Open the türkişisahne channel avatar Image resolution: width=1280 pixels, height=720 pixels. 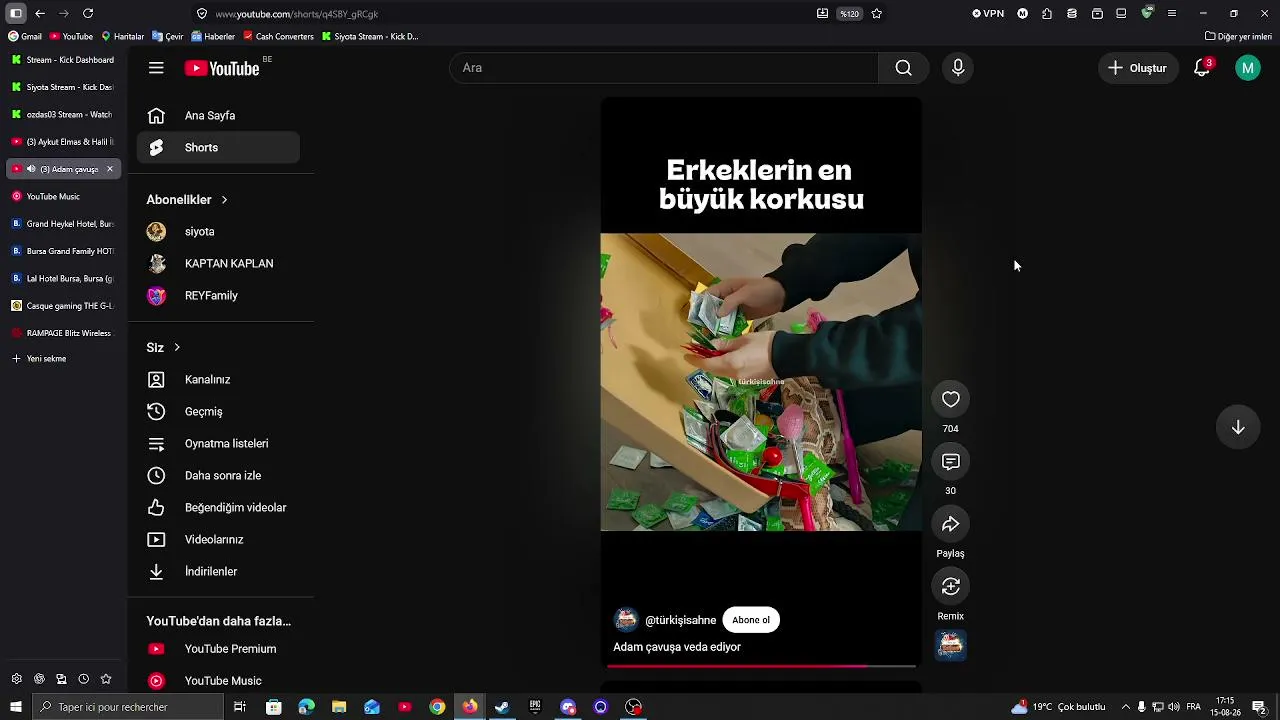pos(626,620)
